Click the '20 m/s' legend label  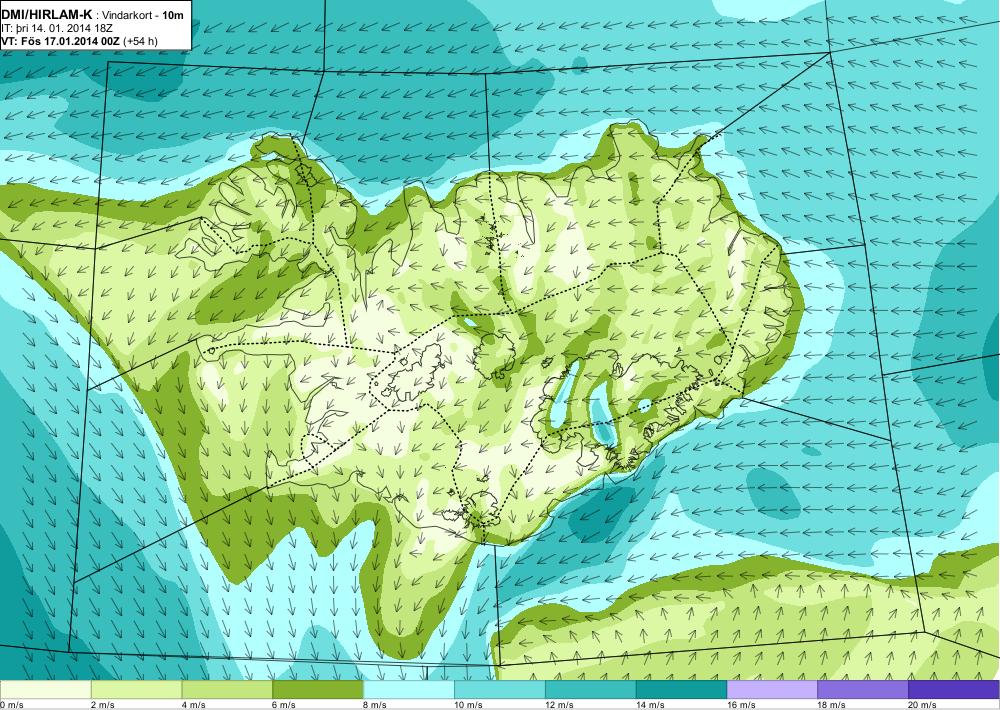tap(922, 705)
